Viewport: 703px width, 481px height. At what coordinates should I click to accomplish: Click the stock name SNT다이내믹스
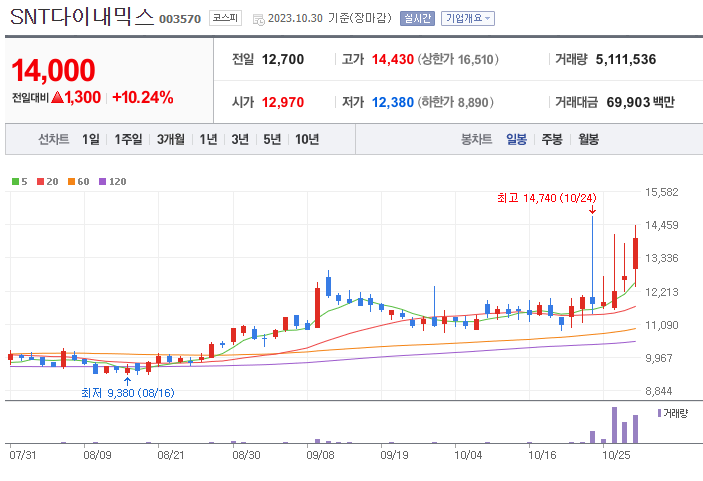click(82, 17)
